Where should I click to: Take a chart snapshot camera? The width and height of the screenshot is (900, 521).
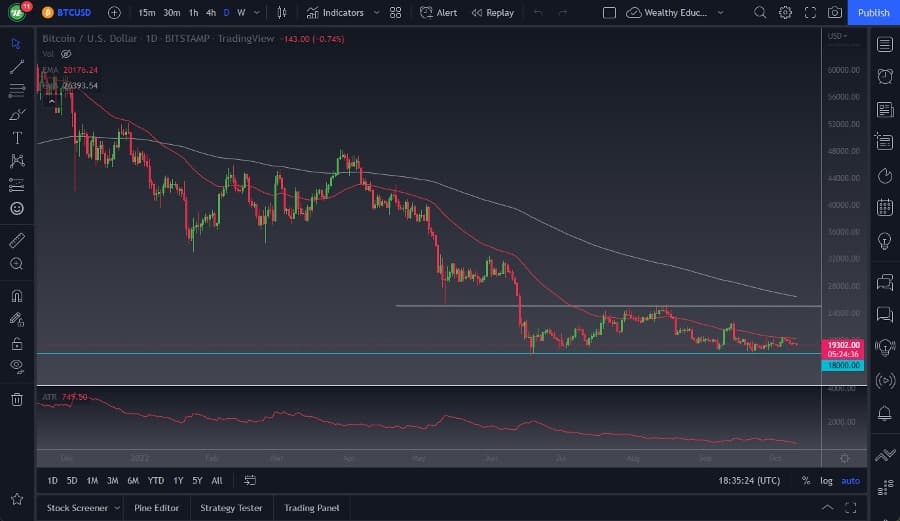[835, 13]
